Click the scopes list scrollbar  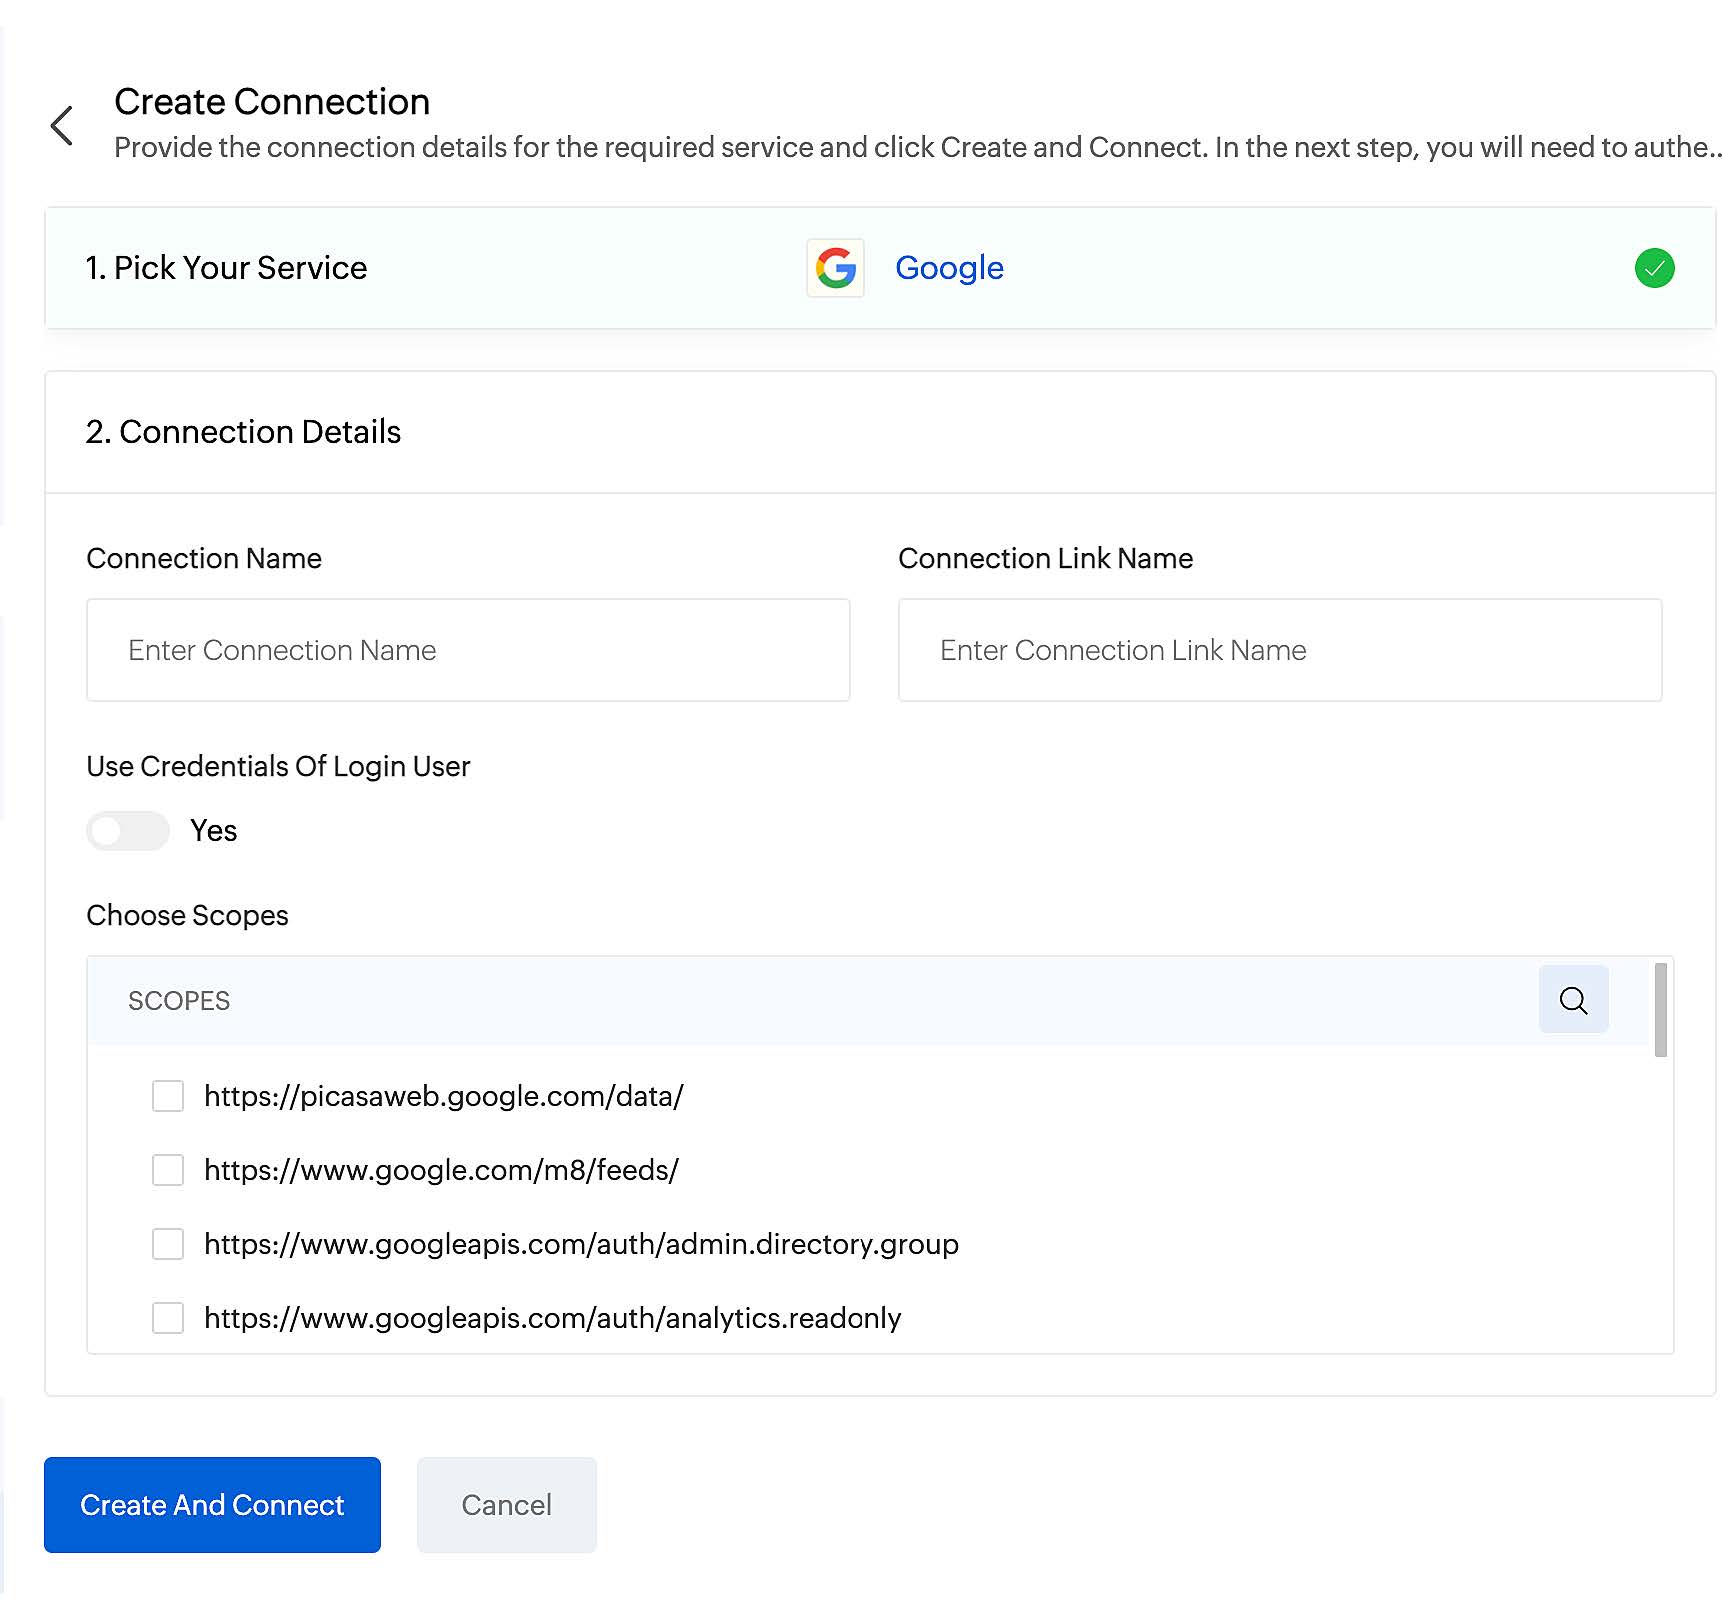coord(1660,1010)
